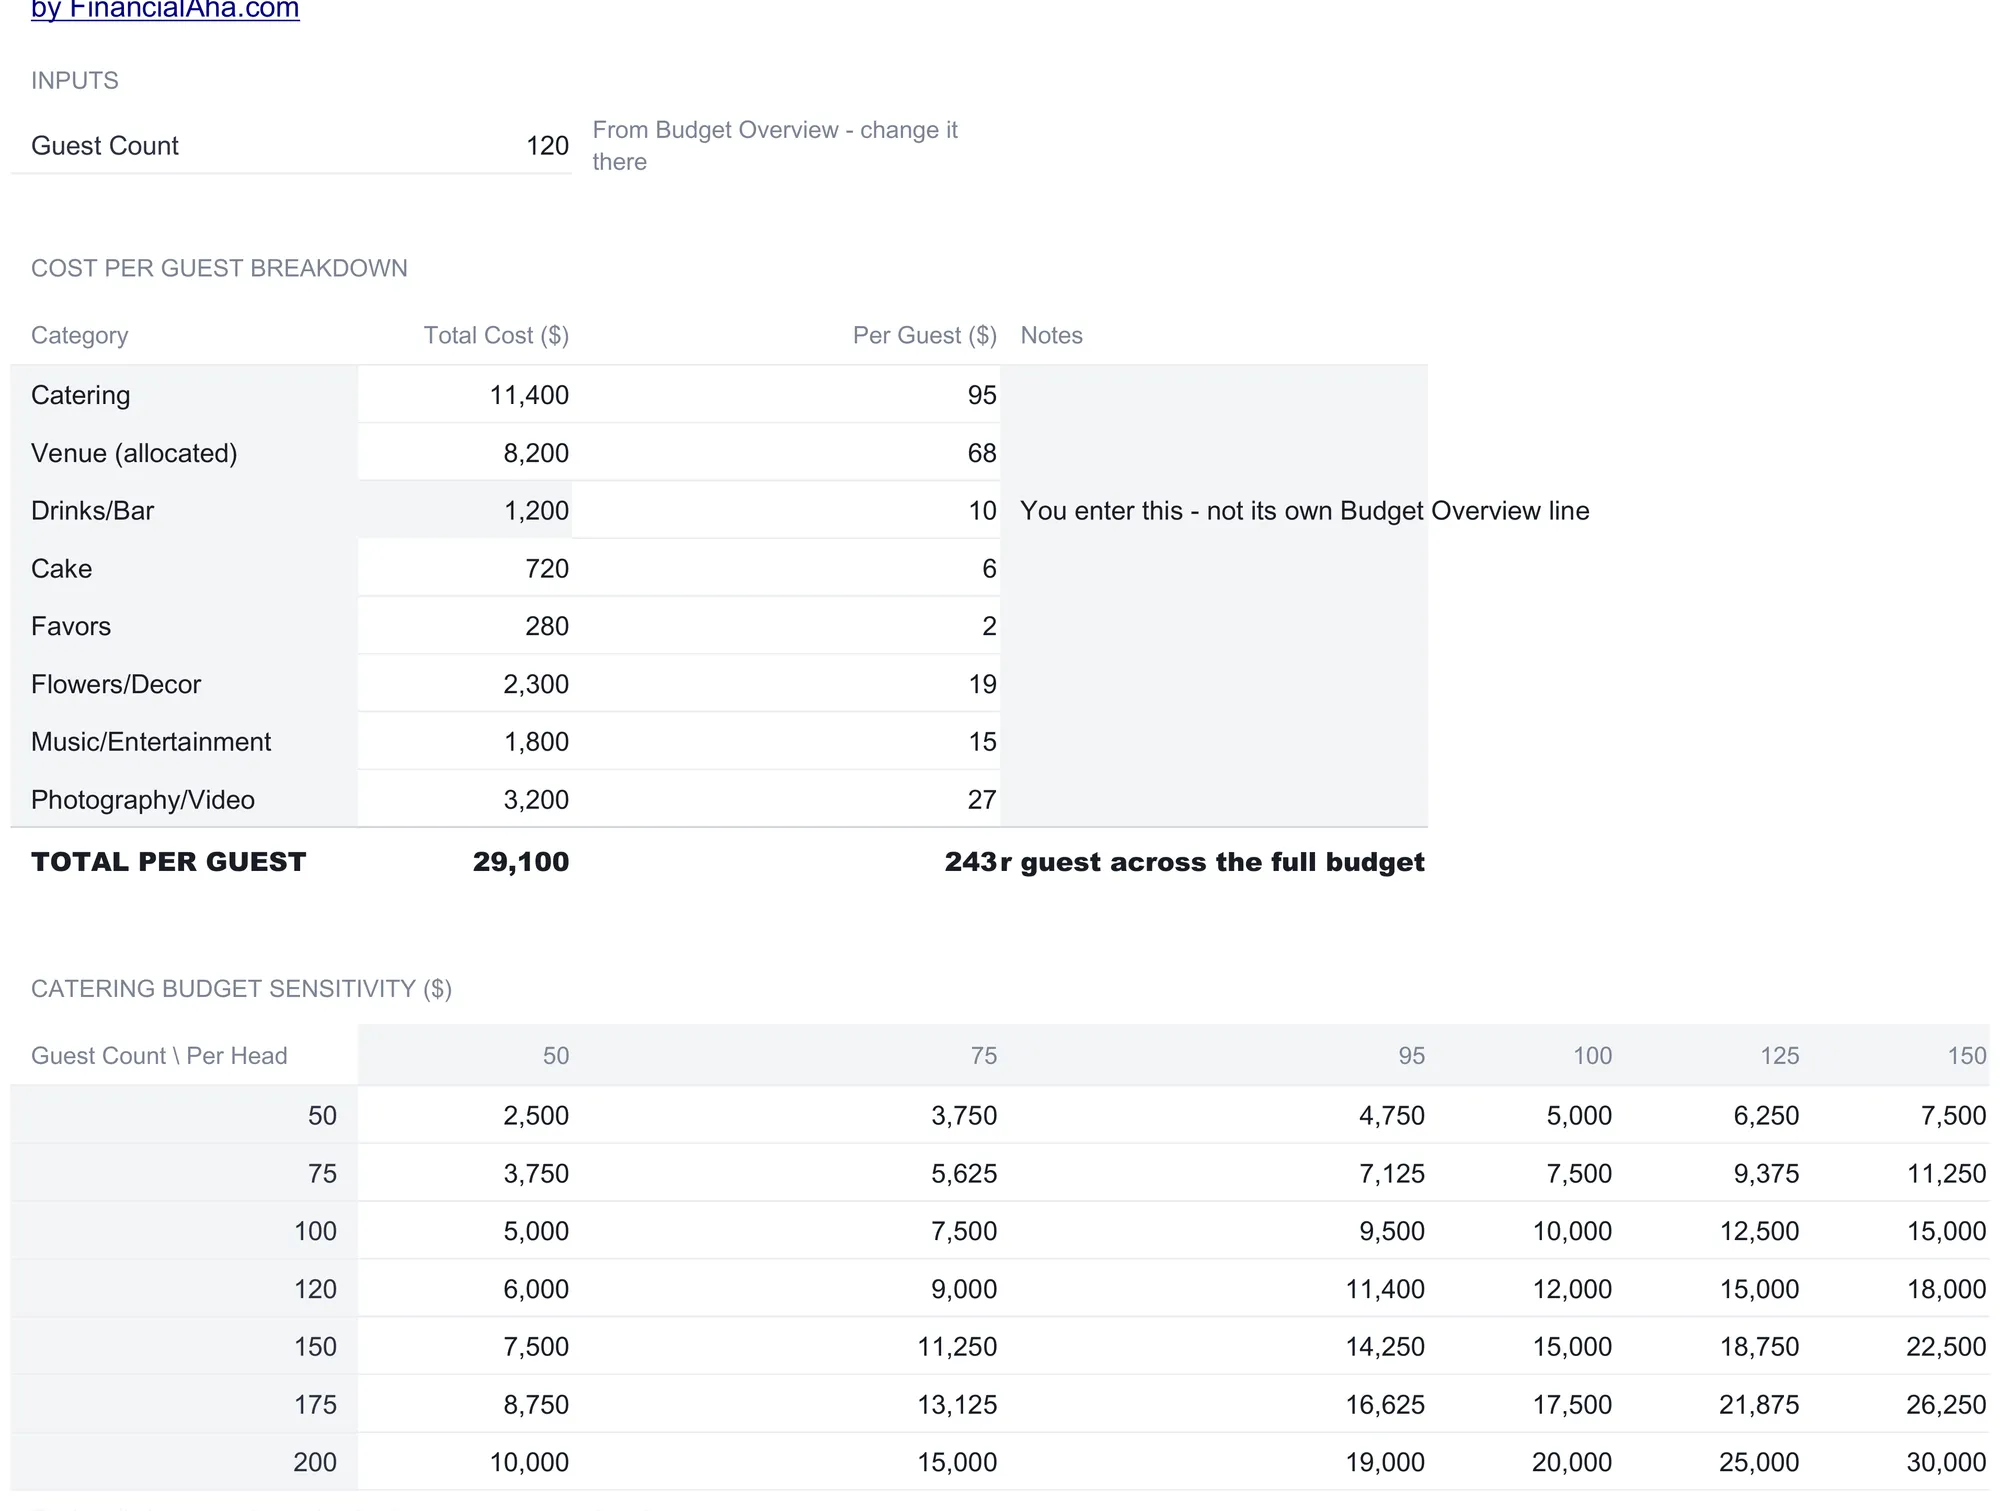Click sensitivity cell 21,875
This screenshot has height=1511, width=2000.
(x=1759, y=1405)
